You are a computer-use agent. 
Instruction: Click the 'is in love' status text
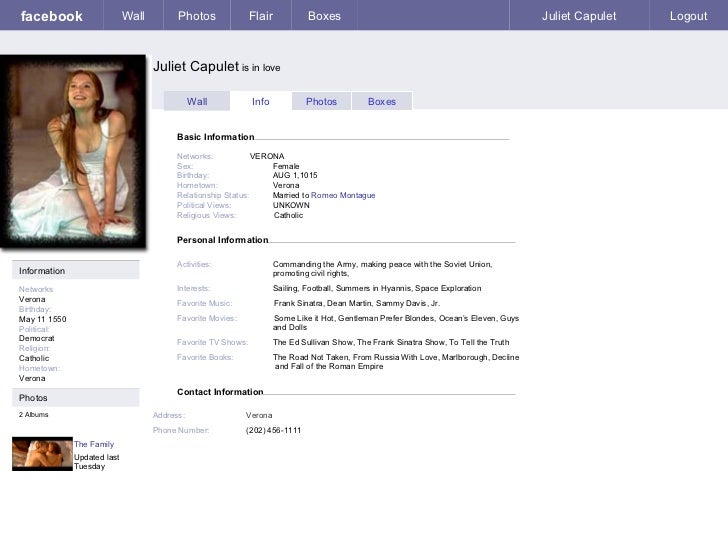pyautogui.click(x=261, y=68)
